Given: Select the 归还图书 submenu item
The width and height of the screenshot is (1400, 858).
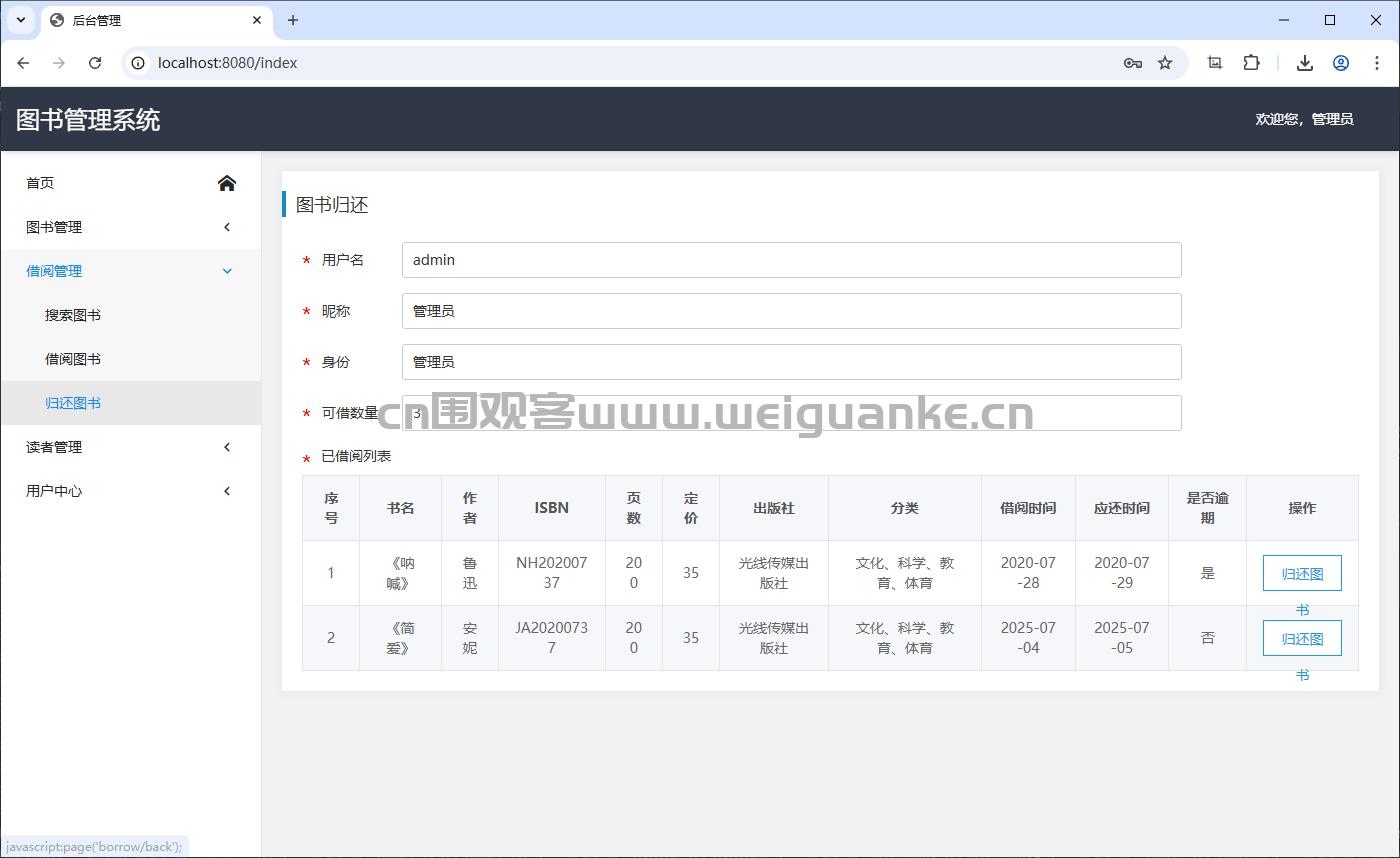Looking at the screenshot, I should point(131,403).
